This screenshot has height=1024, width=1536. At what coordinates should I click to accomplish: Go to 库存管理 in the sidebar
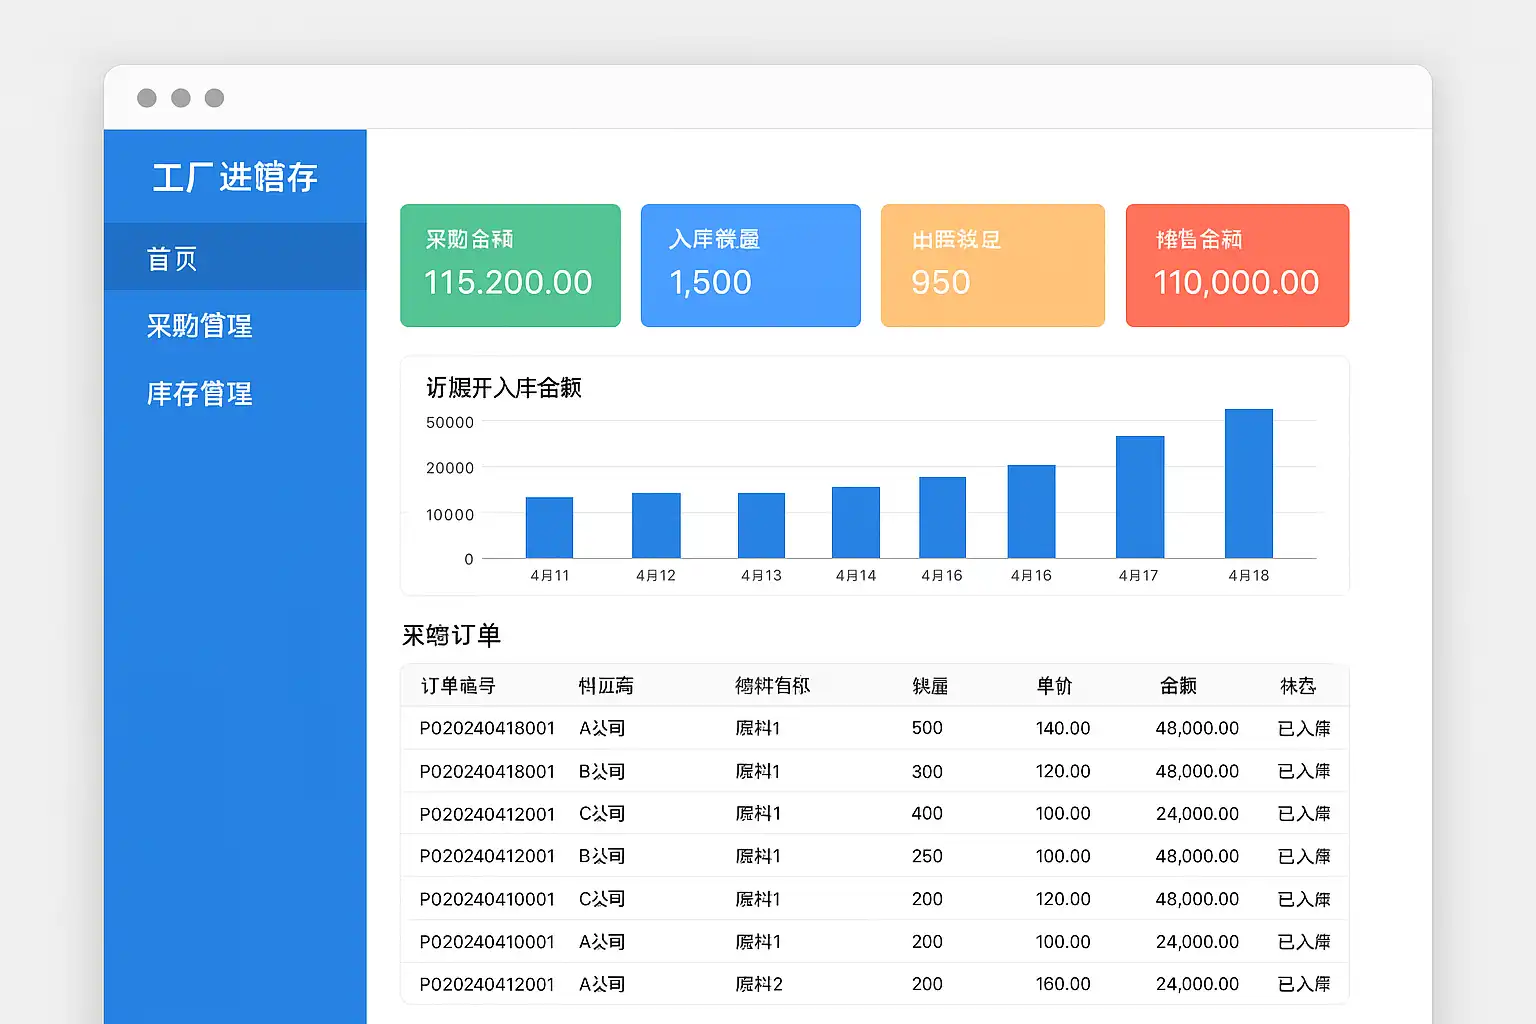coord(235,393)
